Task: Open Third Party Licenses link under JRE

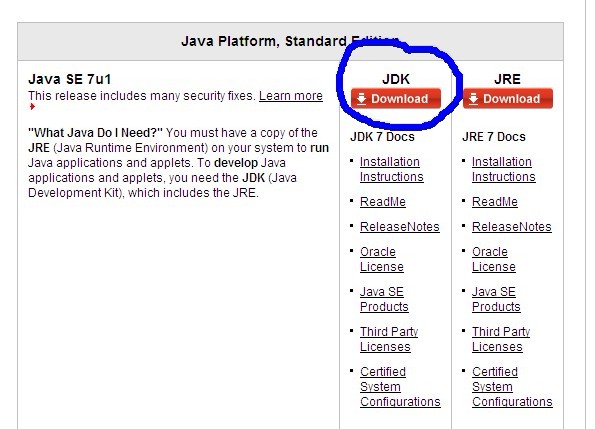Action: click(501, 339)
